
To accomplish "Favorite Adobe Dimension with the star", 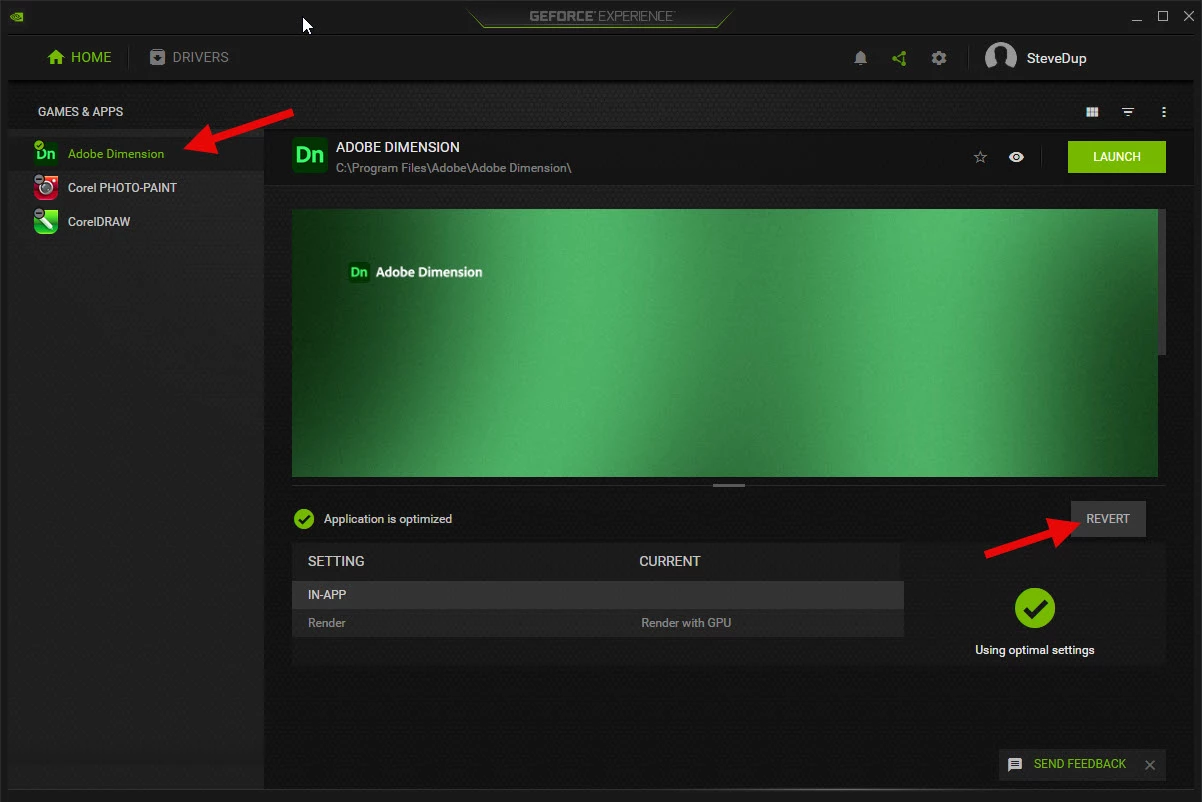I will [x=980, y=157].
